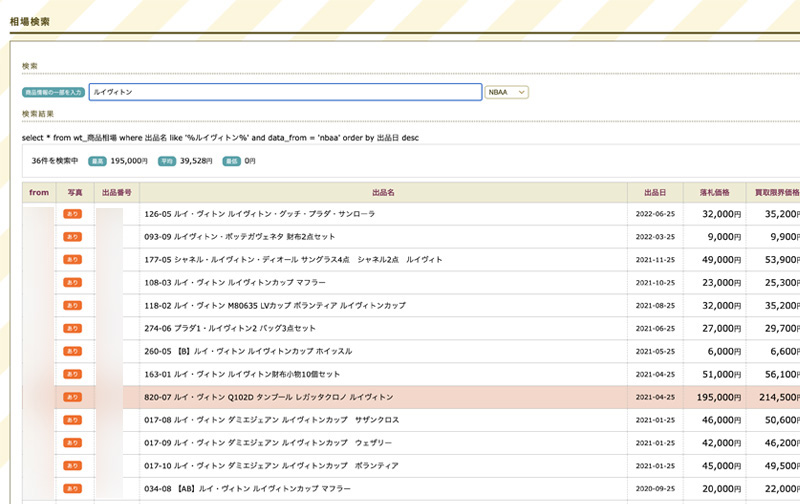Viewport: 800px width, 504px height.
Task: Open the NBAA source dropdown
Action: point(506,92)
